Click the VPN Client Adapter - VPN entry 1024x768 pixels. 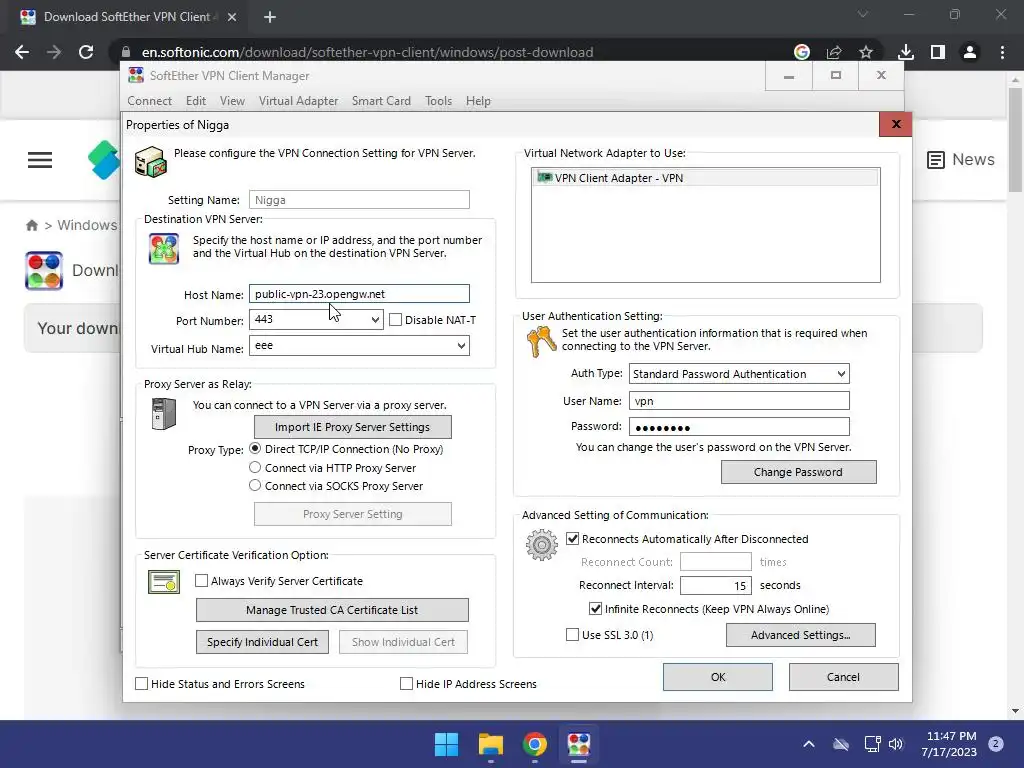click(705, 178)
